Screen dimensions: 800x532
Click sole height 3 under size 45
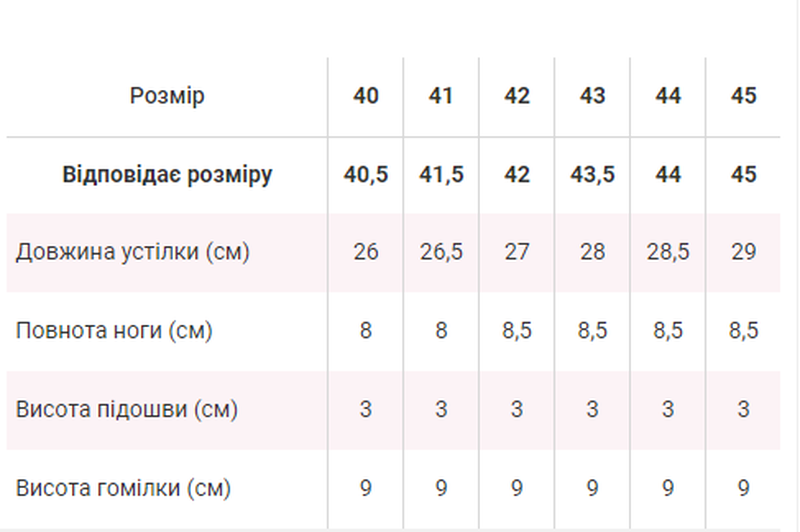[x=743, y=410]
